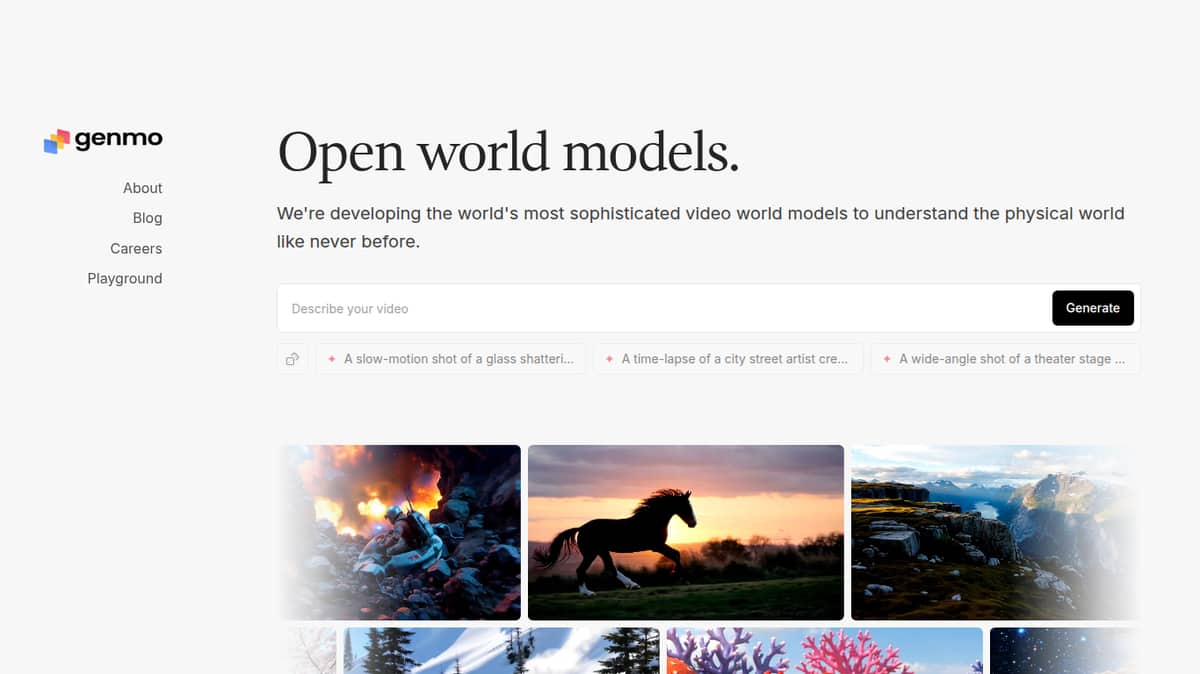
Task: Open the About page
Action: [142, 188]
